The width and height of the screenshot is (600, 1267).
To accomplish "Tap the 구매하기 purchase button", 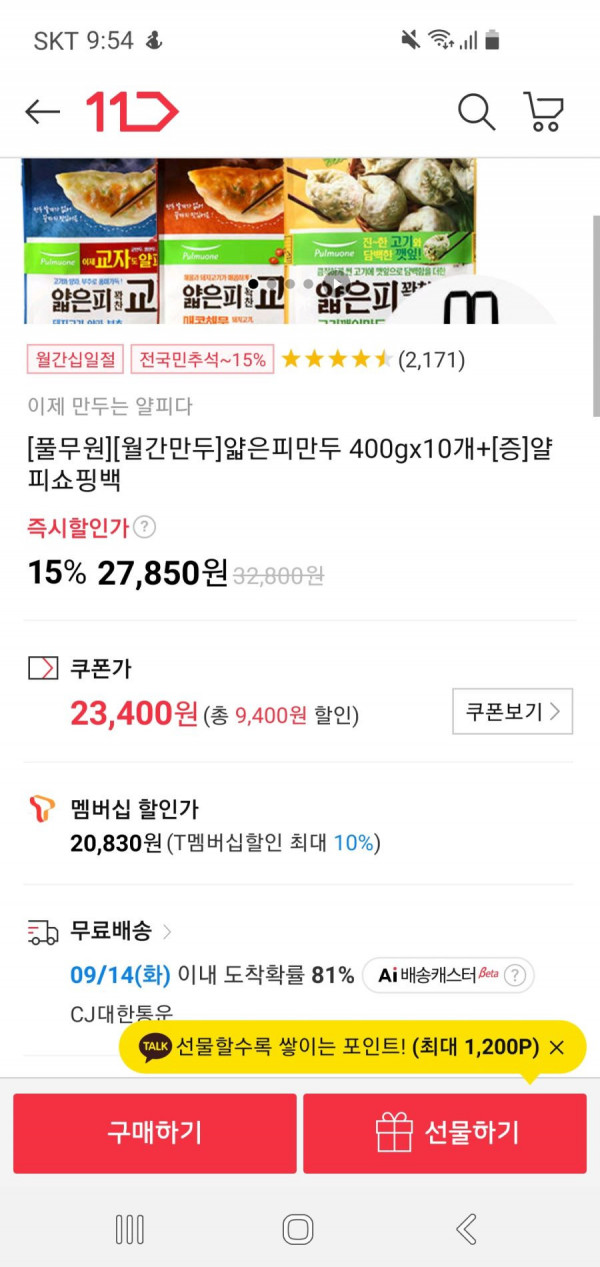I will click(x=155, y=1133).
